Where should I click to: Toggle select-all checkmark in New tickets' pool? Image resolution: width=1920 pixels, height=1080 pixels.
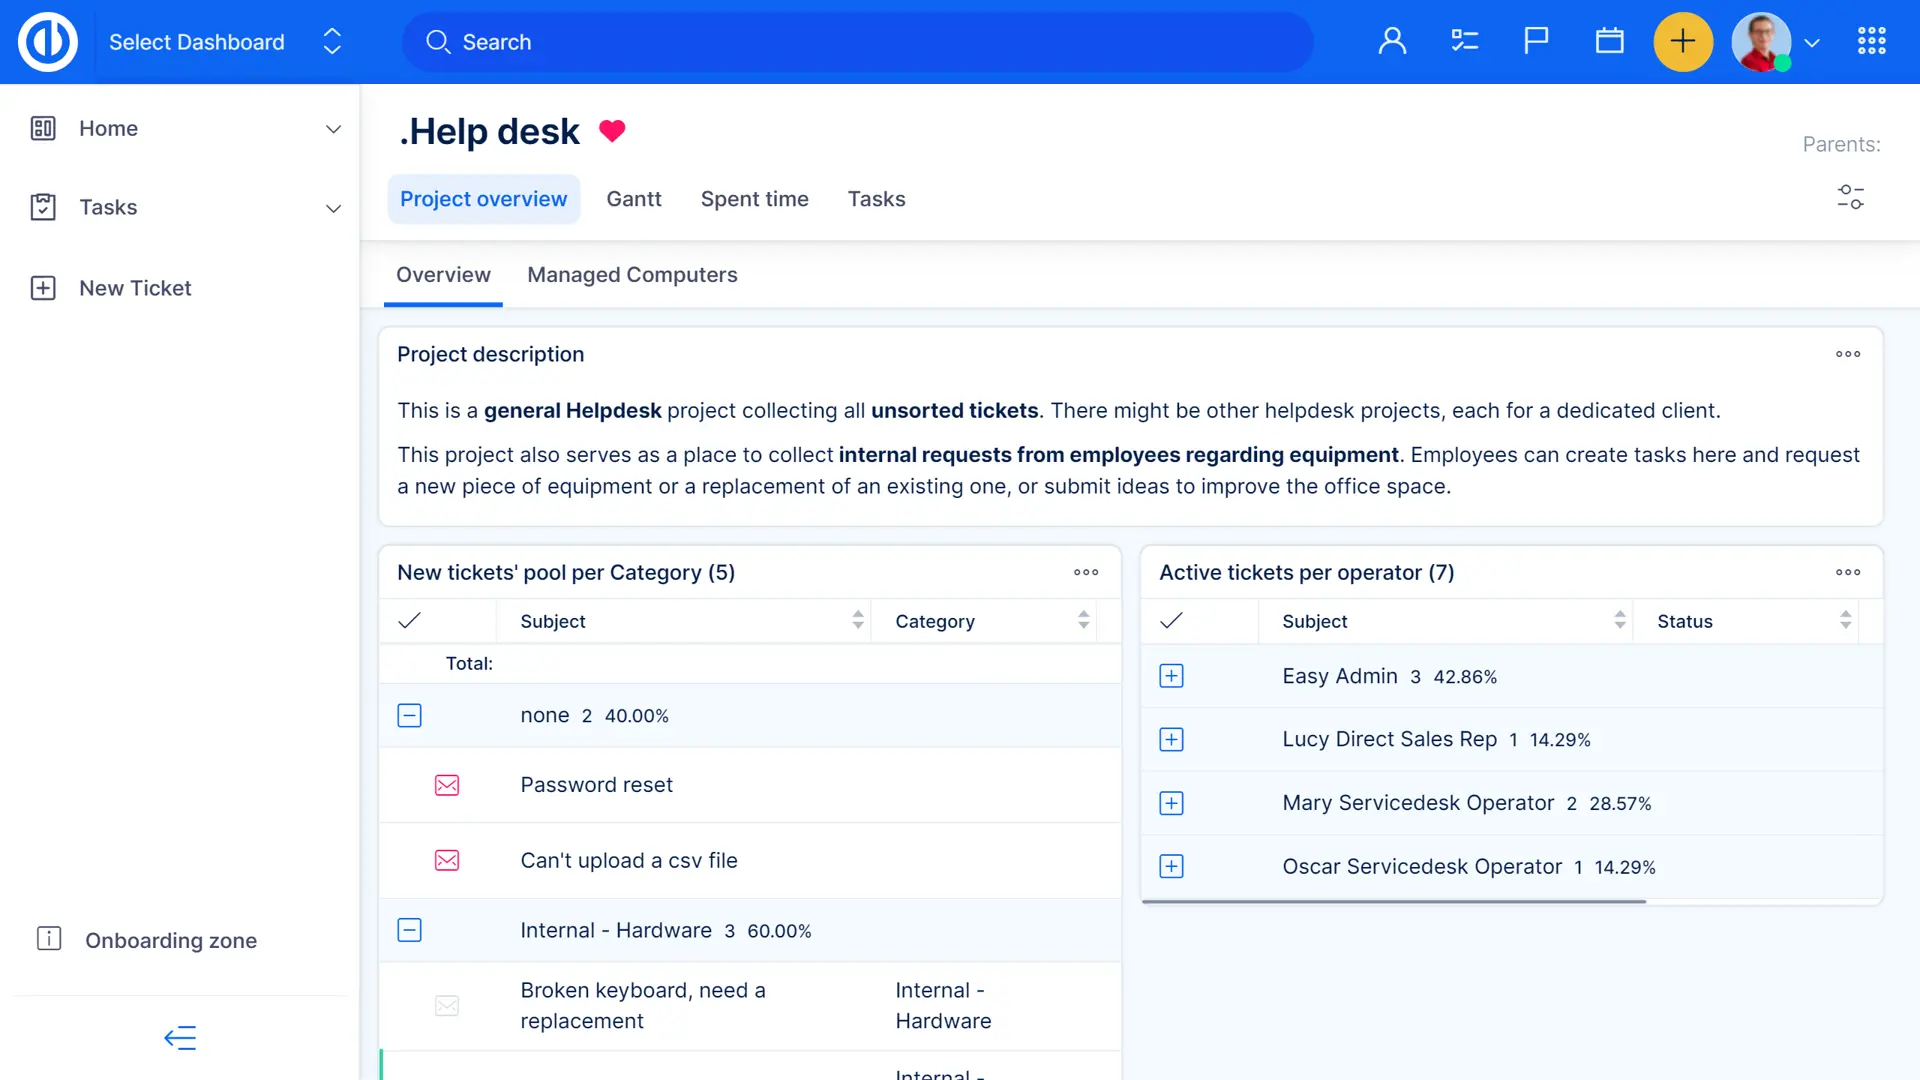coord(409,621)
